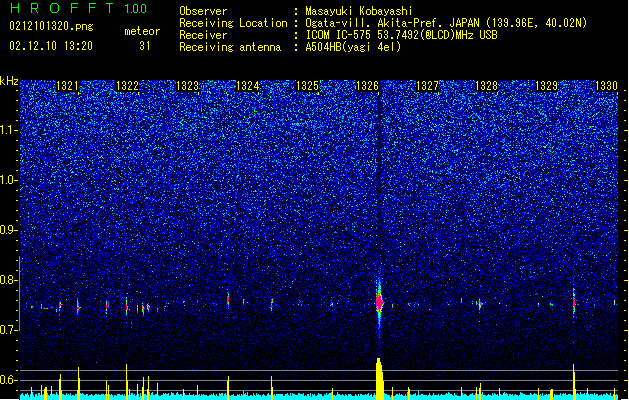This screenshot has width=629, height=400.
Task: Click the 1330 time axis marker
Action: pyautogui.click(x=607, y=86)
